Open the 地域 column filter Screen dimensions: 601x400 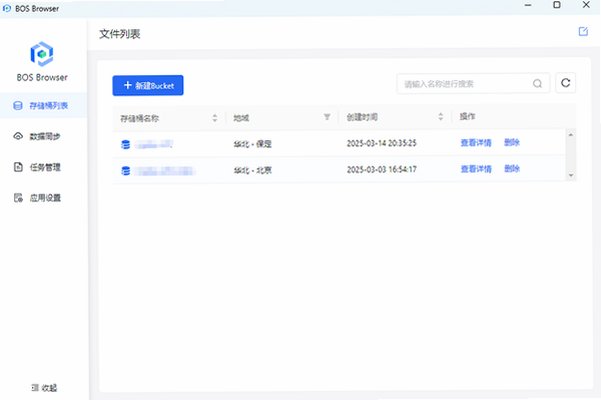[x=327, y=117]
